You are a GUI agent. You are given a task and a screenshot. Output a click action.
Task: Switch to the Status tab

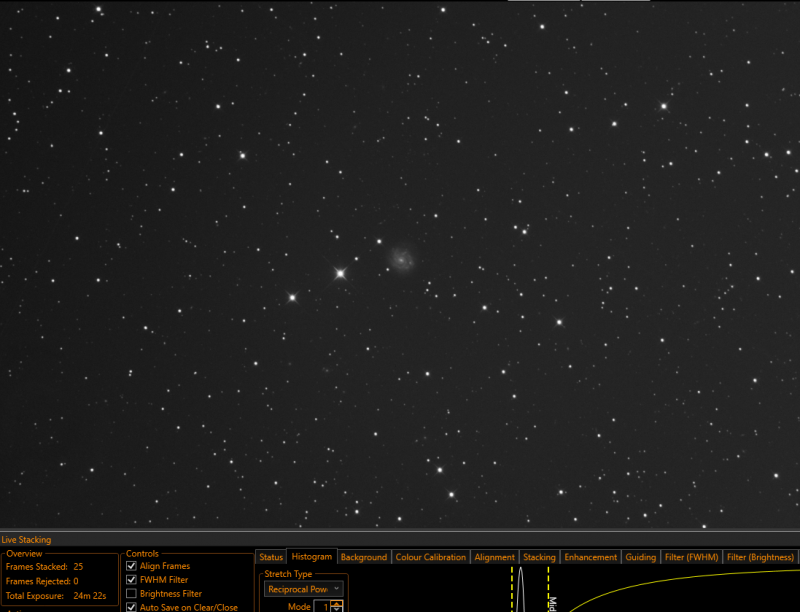271,557
